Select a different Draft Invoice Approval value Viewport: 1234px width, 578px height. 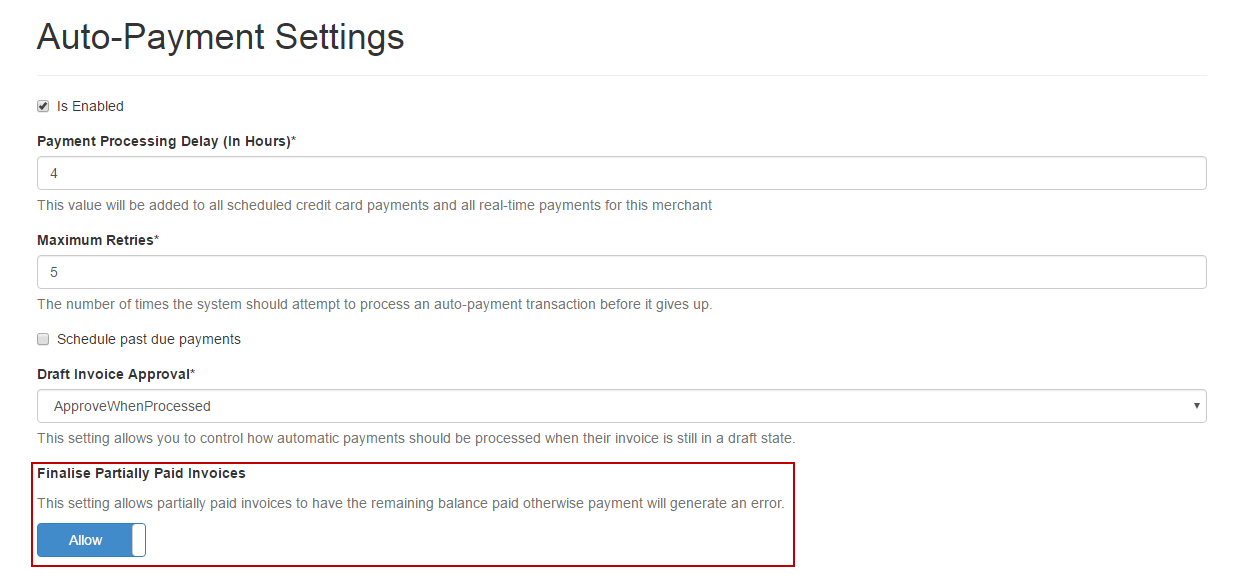click(620, 406)
